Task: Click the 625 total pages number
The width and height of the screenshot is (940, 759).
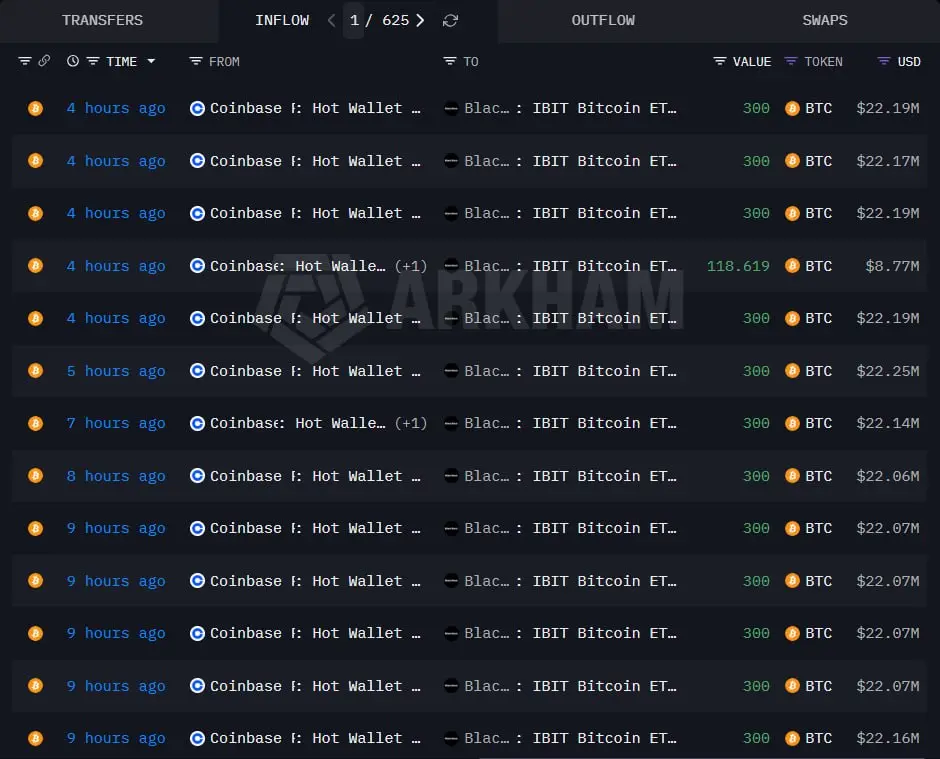Action: (396, 20)
